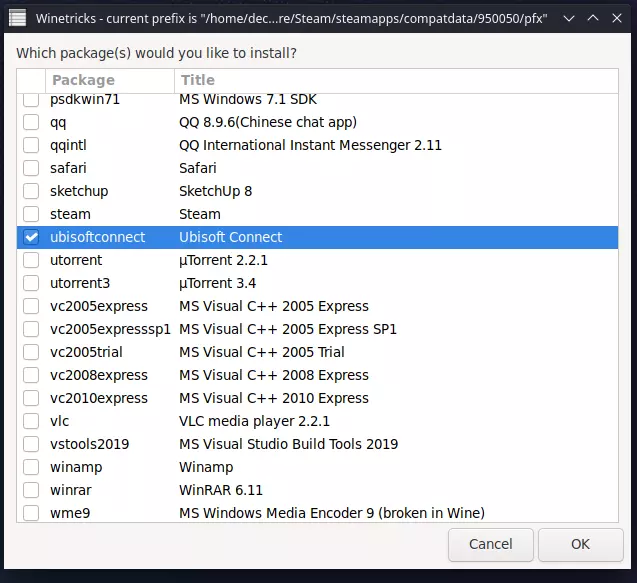Select the MS Windows Media Encoder 9 row
637x583 pixels.
(331, 513)
